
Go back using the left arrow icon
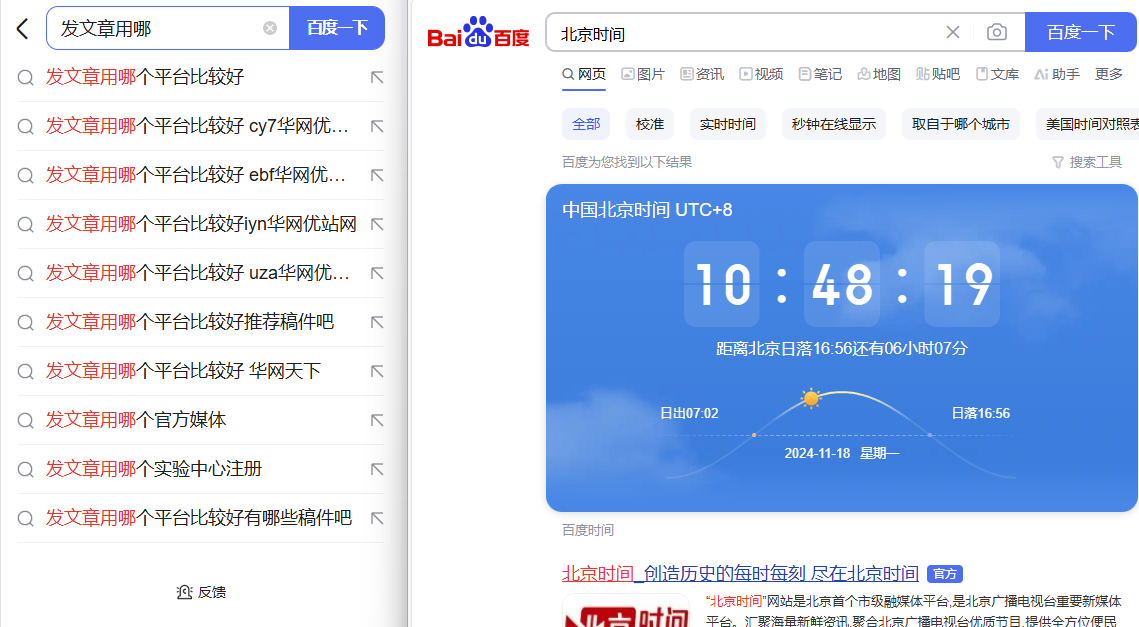pos(23,29)
